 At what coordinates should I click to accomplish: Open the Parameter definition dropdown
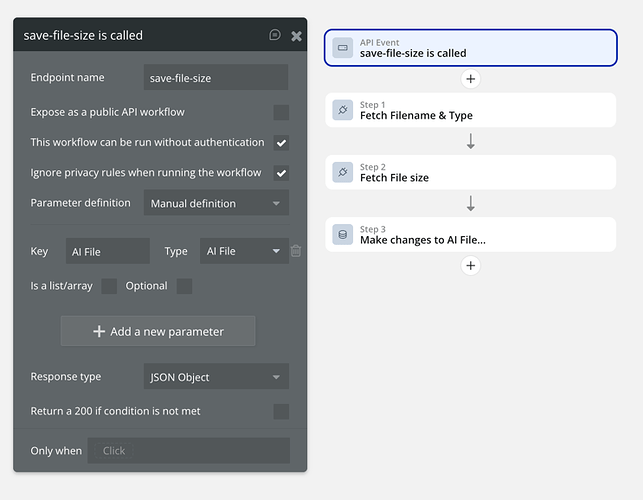tap(216, 203)
